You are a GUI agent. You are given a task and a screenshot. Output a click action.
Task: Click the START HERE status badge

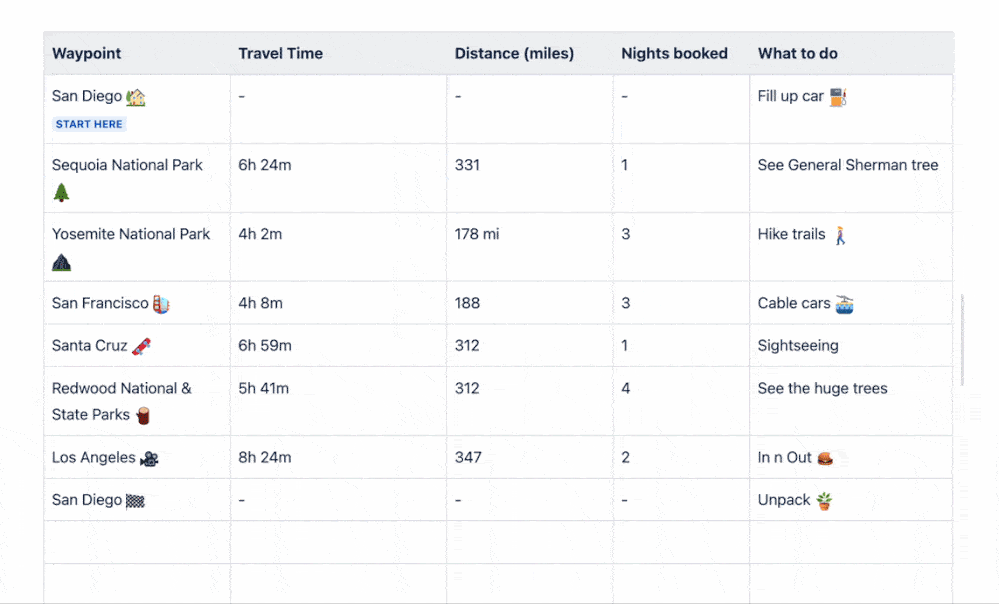(89, 124)
